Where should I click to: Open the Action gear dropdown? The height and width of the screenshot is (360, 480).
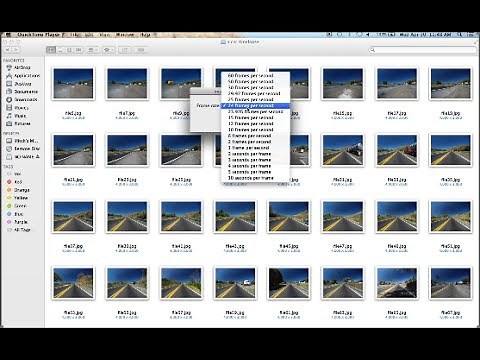click(x=108, y=50)
